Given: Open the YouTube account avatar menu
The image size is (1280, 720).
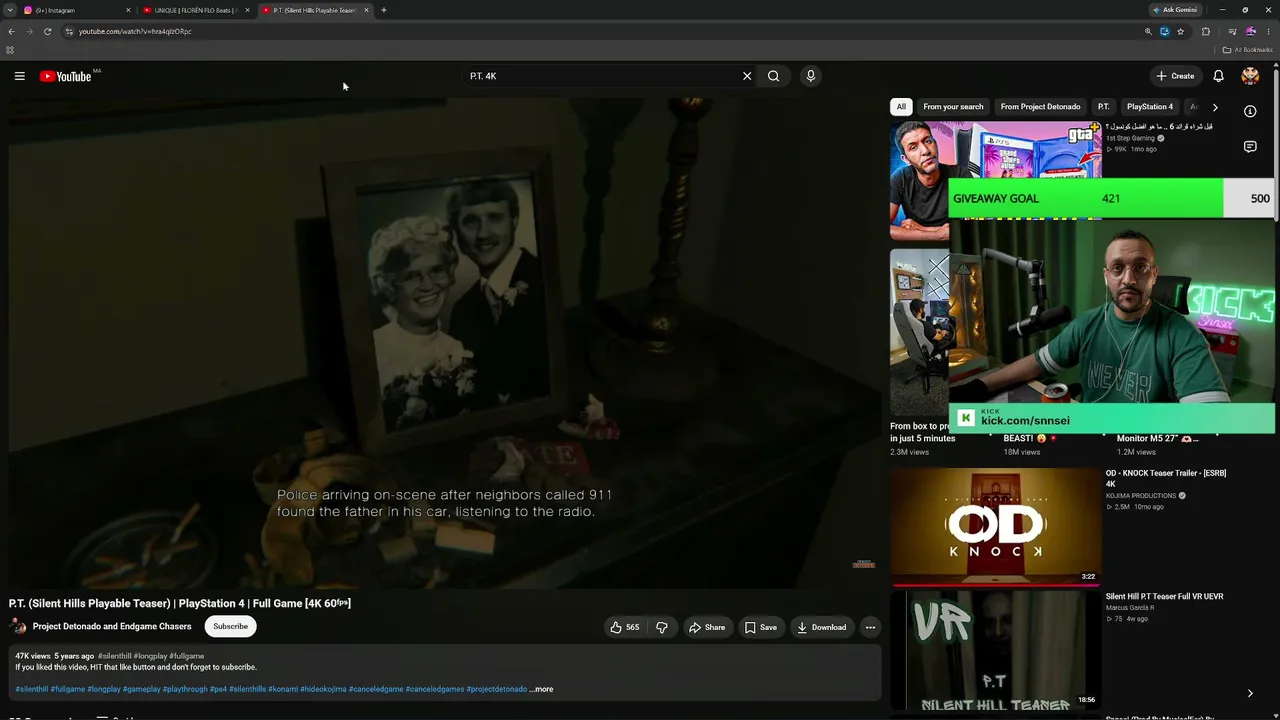Looking at the screenshot, I should [x=1250, y=76].
